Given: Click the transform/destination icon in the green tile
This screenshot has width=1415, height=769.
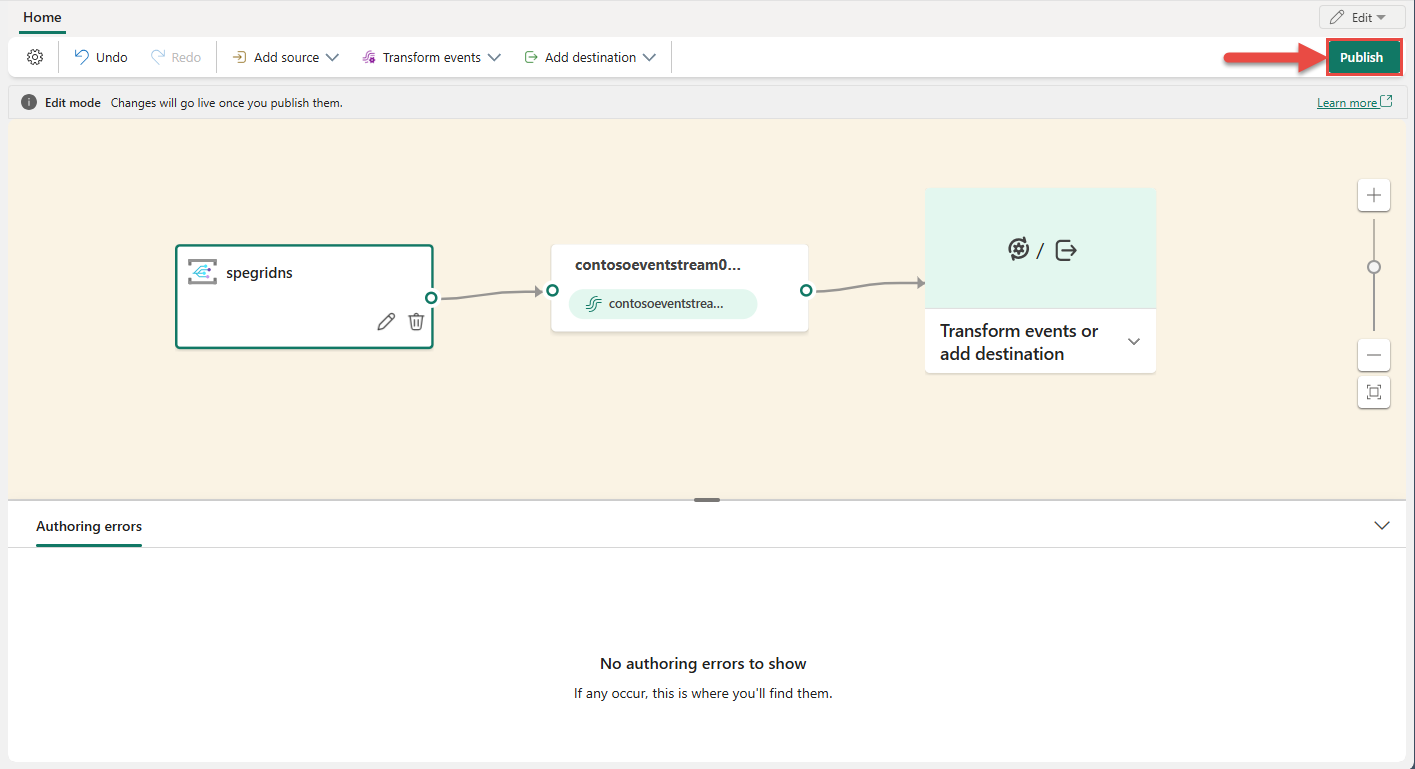Looking at the screenshot, I should (1040, 249).
